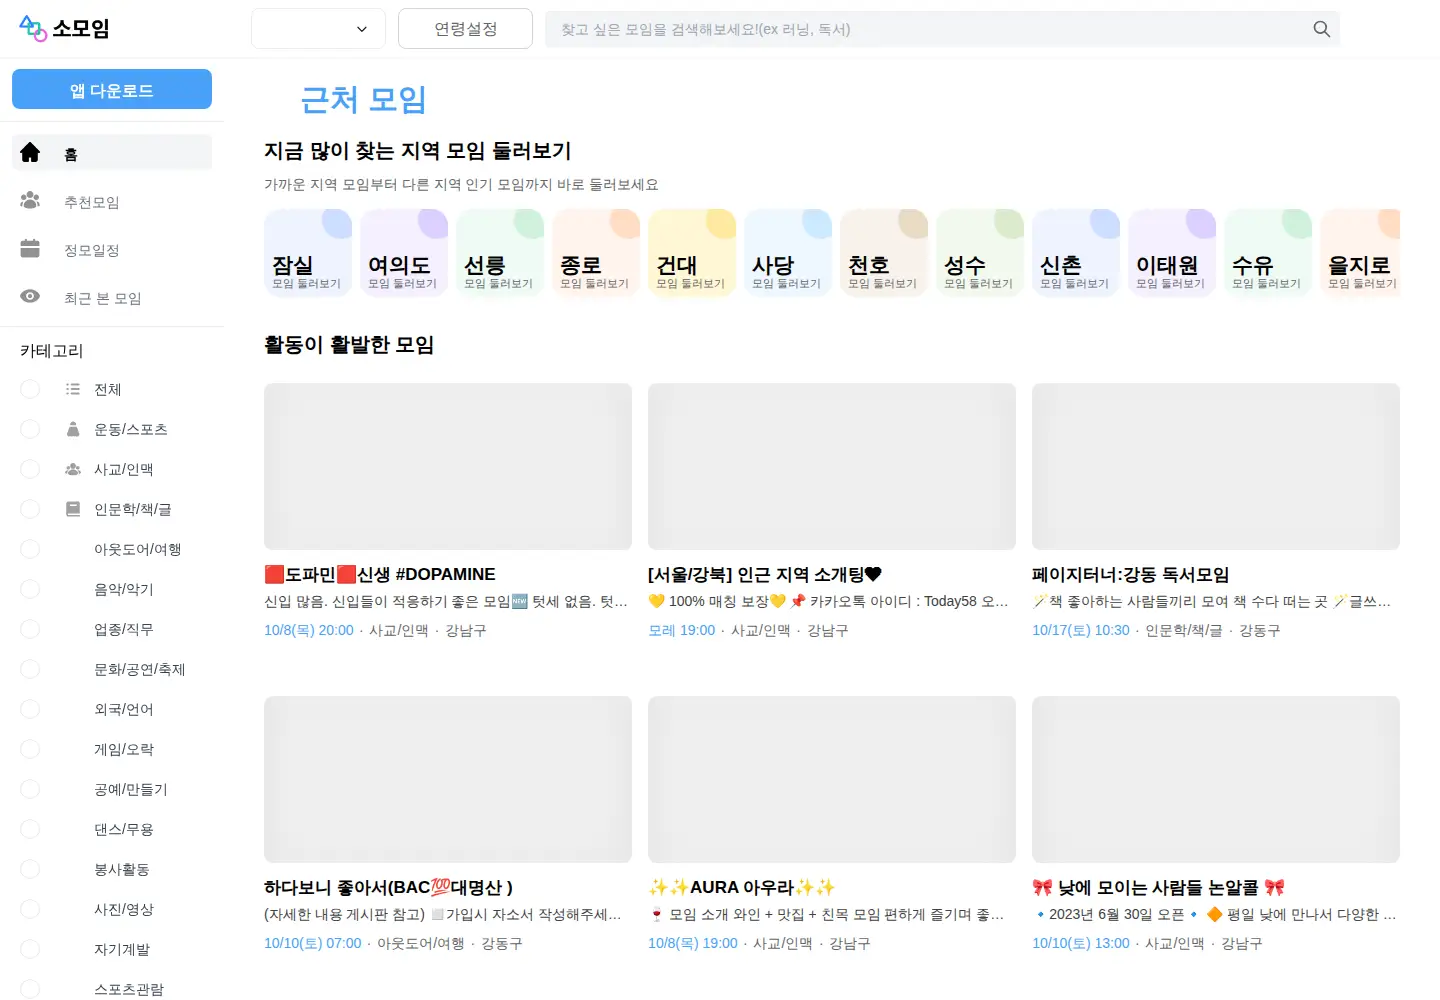
Task: Click the 인문학/책/글 book icon
Action: [x=73, y=509]
